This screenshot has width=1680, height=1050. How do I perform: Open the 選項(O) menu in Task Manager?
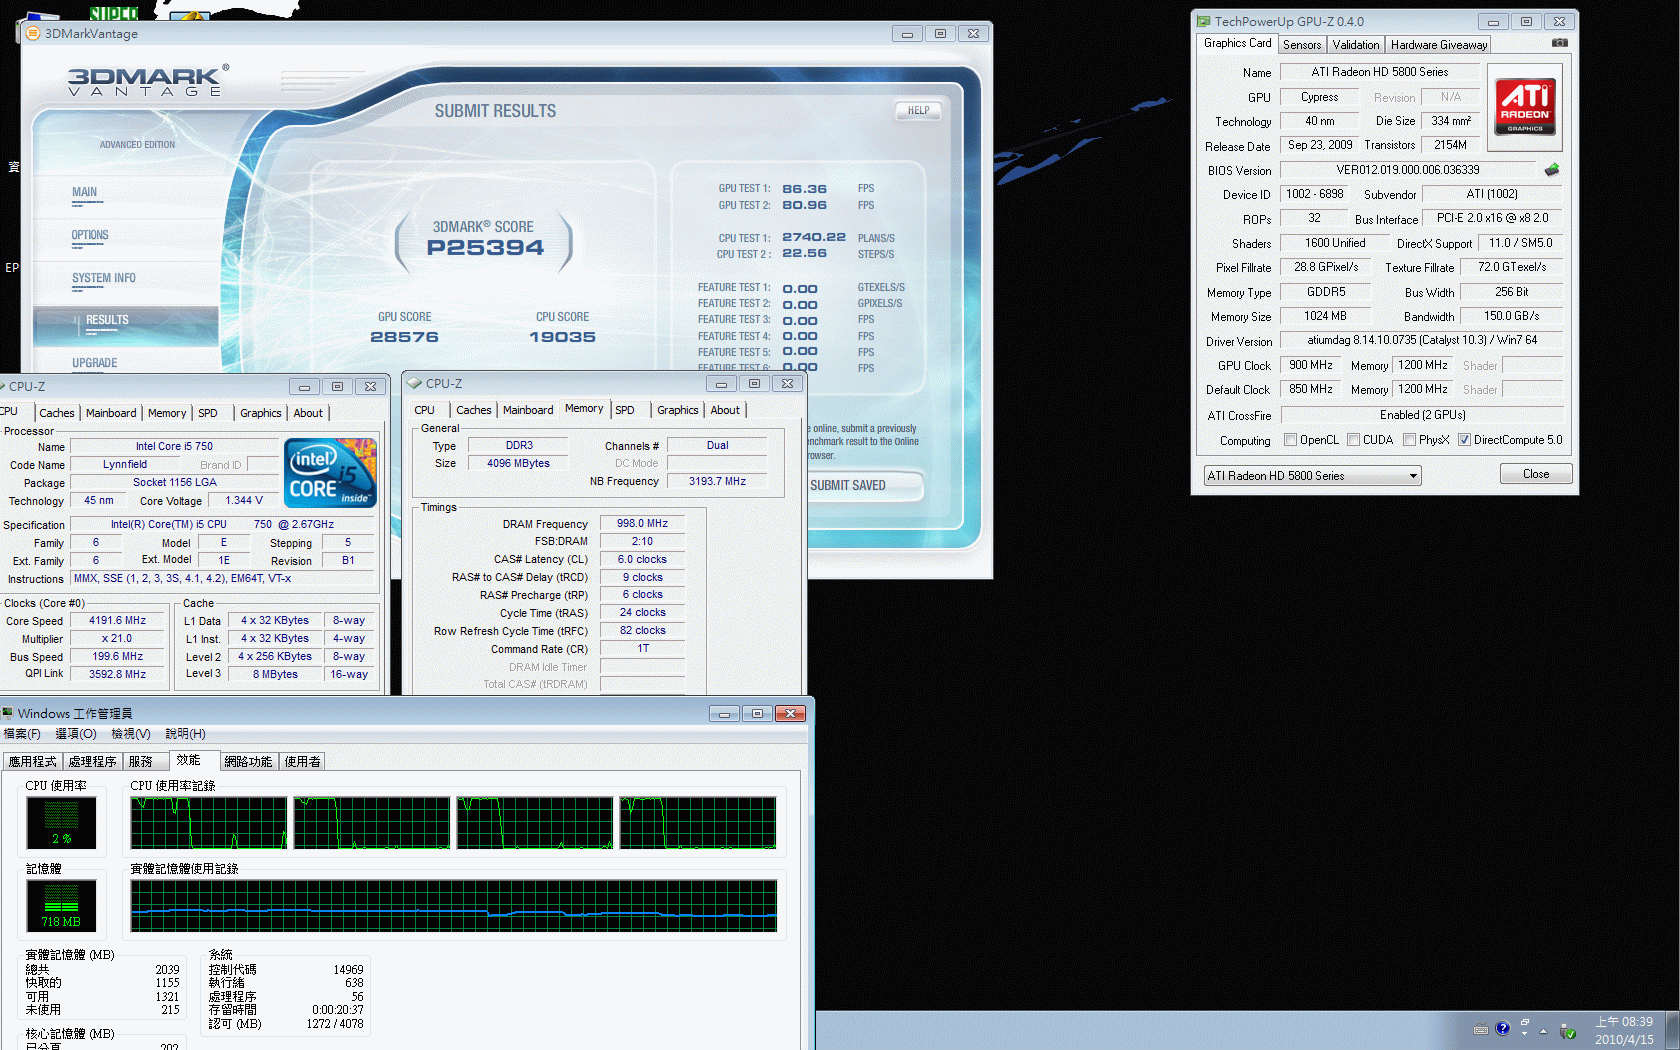pyautogui.click(x=75, y=734)
